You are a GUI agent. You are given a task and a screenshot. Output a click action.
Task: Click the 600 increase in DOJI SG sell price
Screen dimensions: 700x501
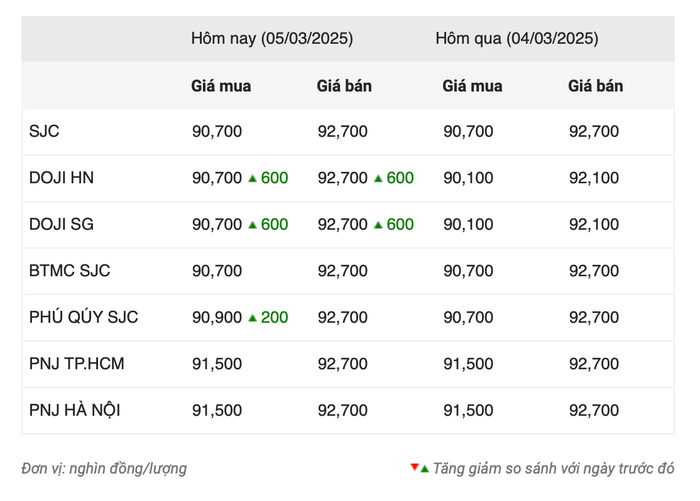click(400, 224)
